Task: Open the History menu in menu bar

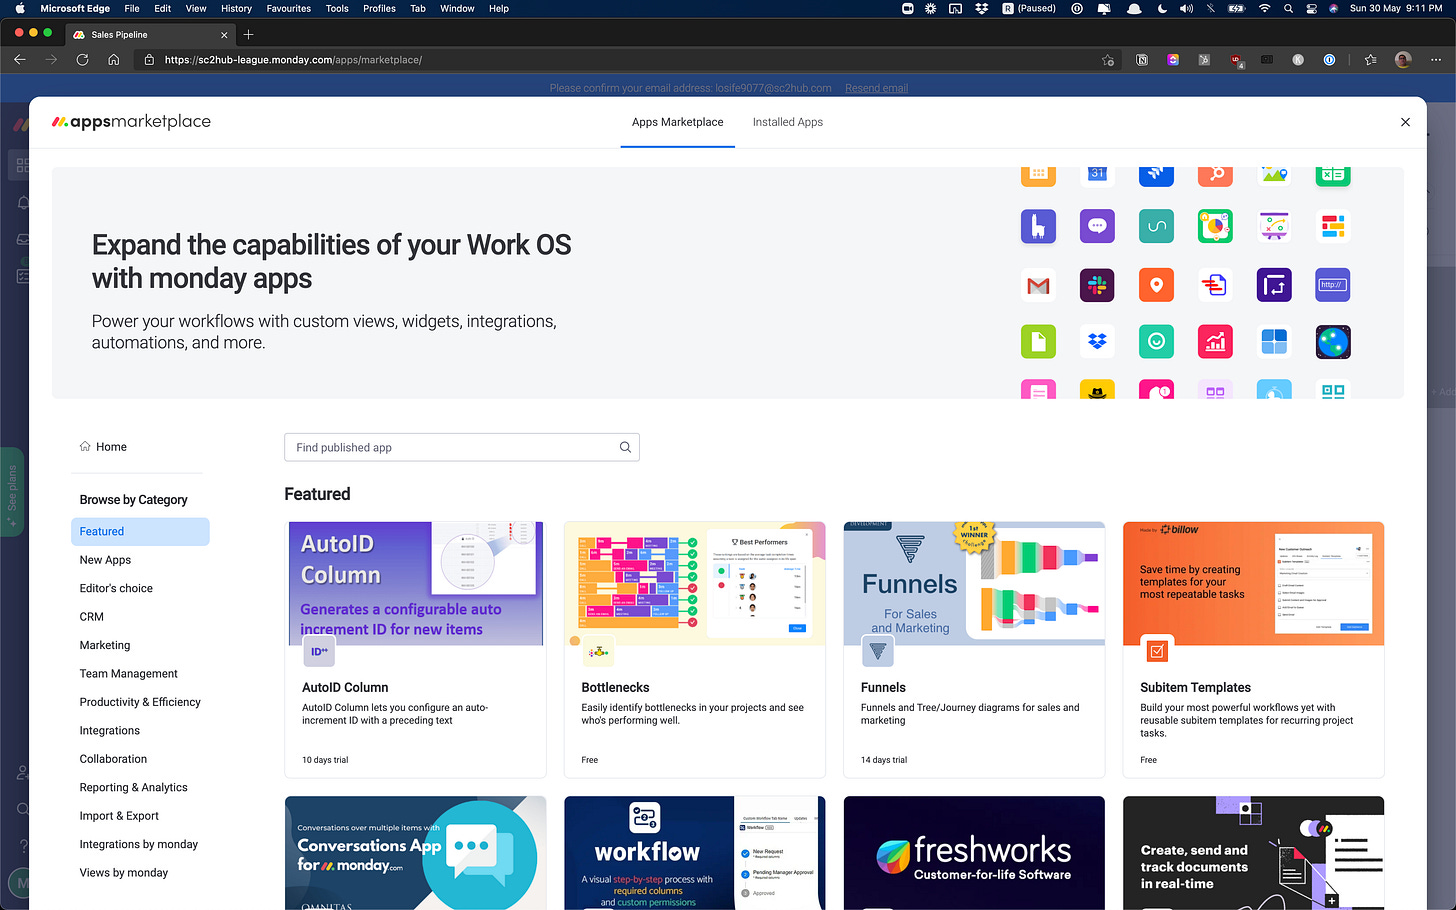Action: [236, 8]
